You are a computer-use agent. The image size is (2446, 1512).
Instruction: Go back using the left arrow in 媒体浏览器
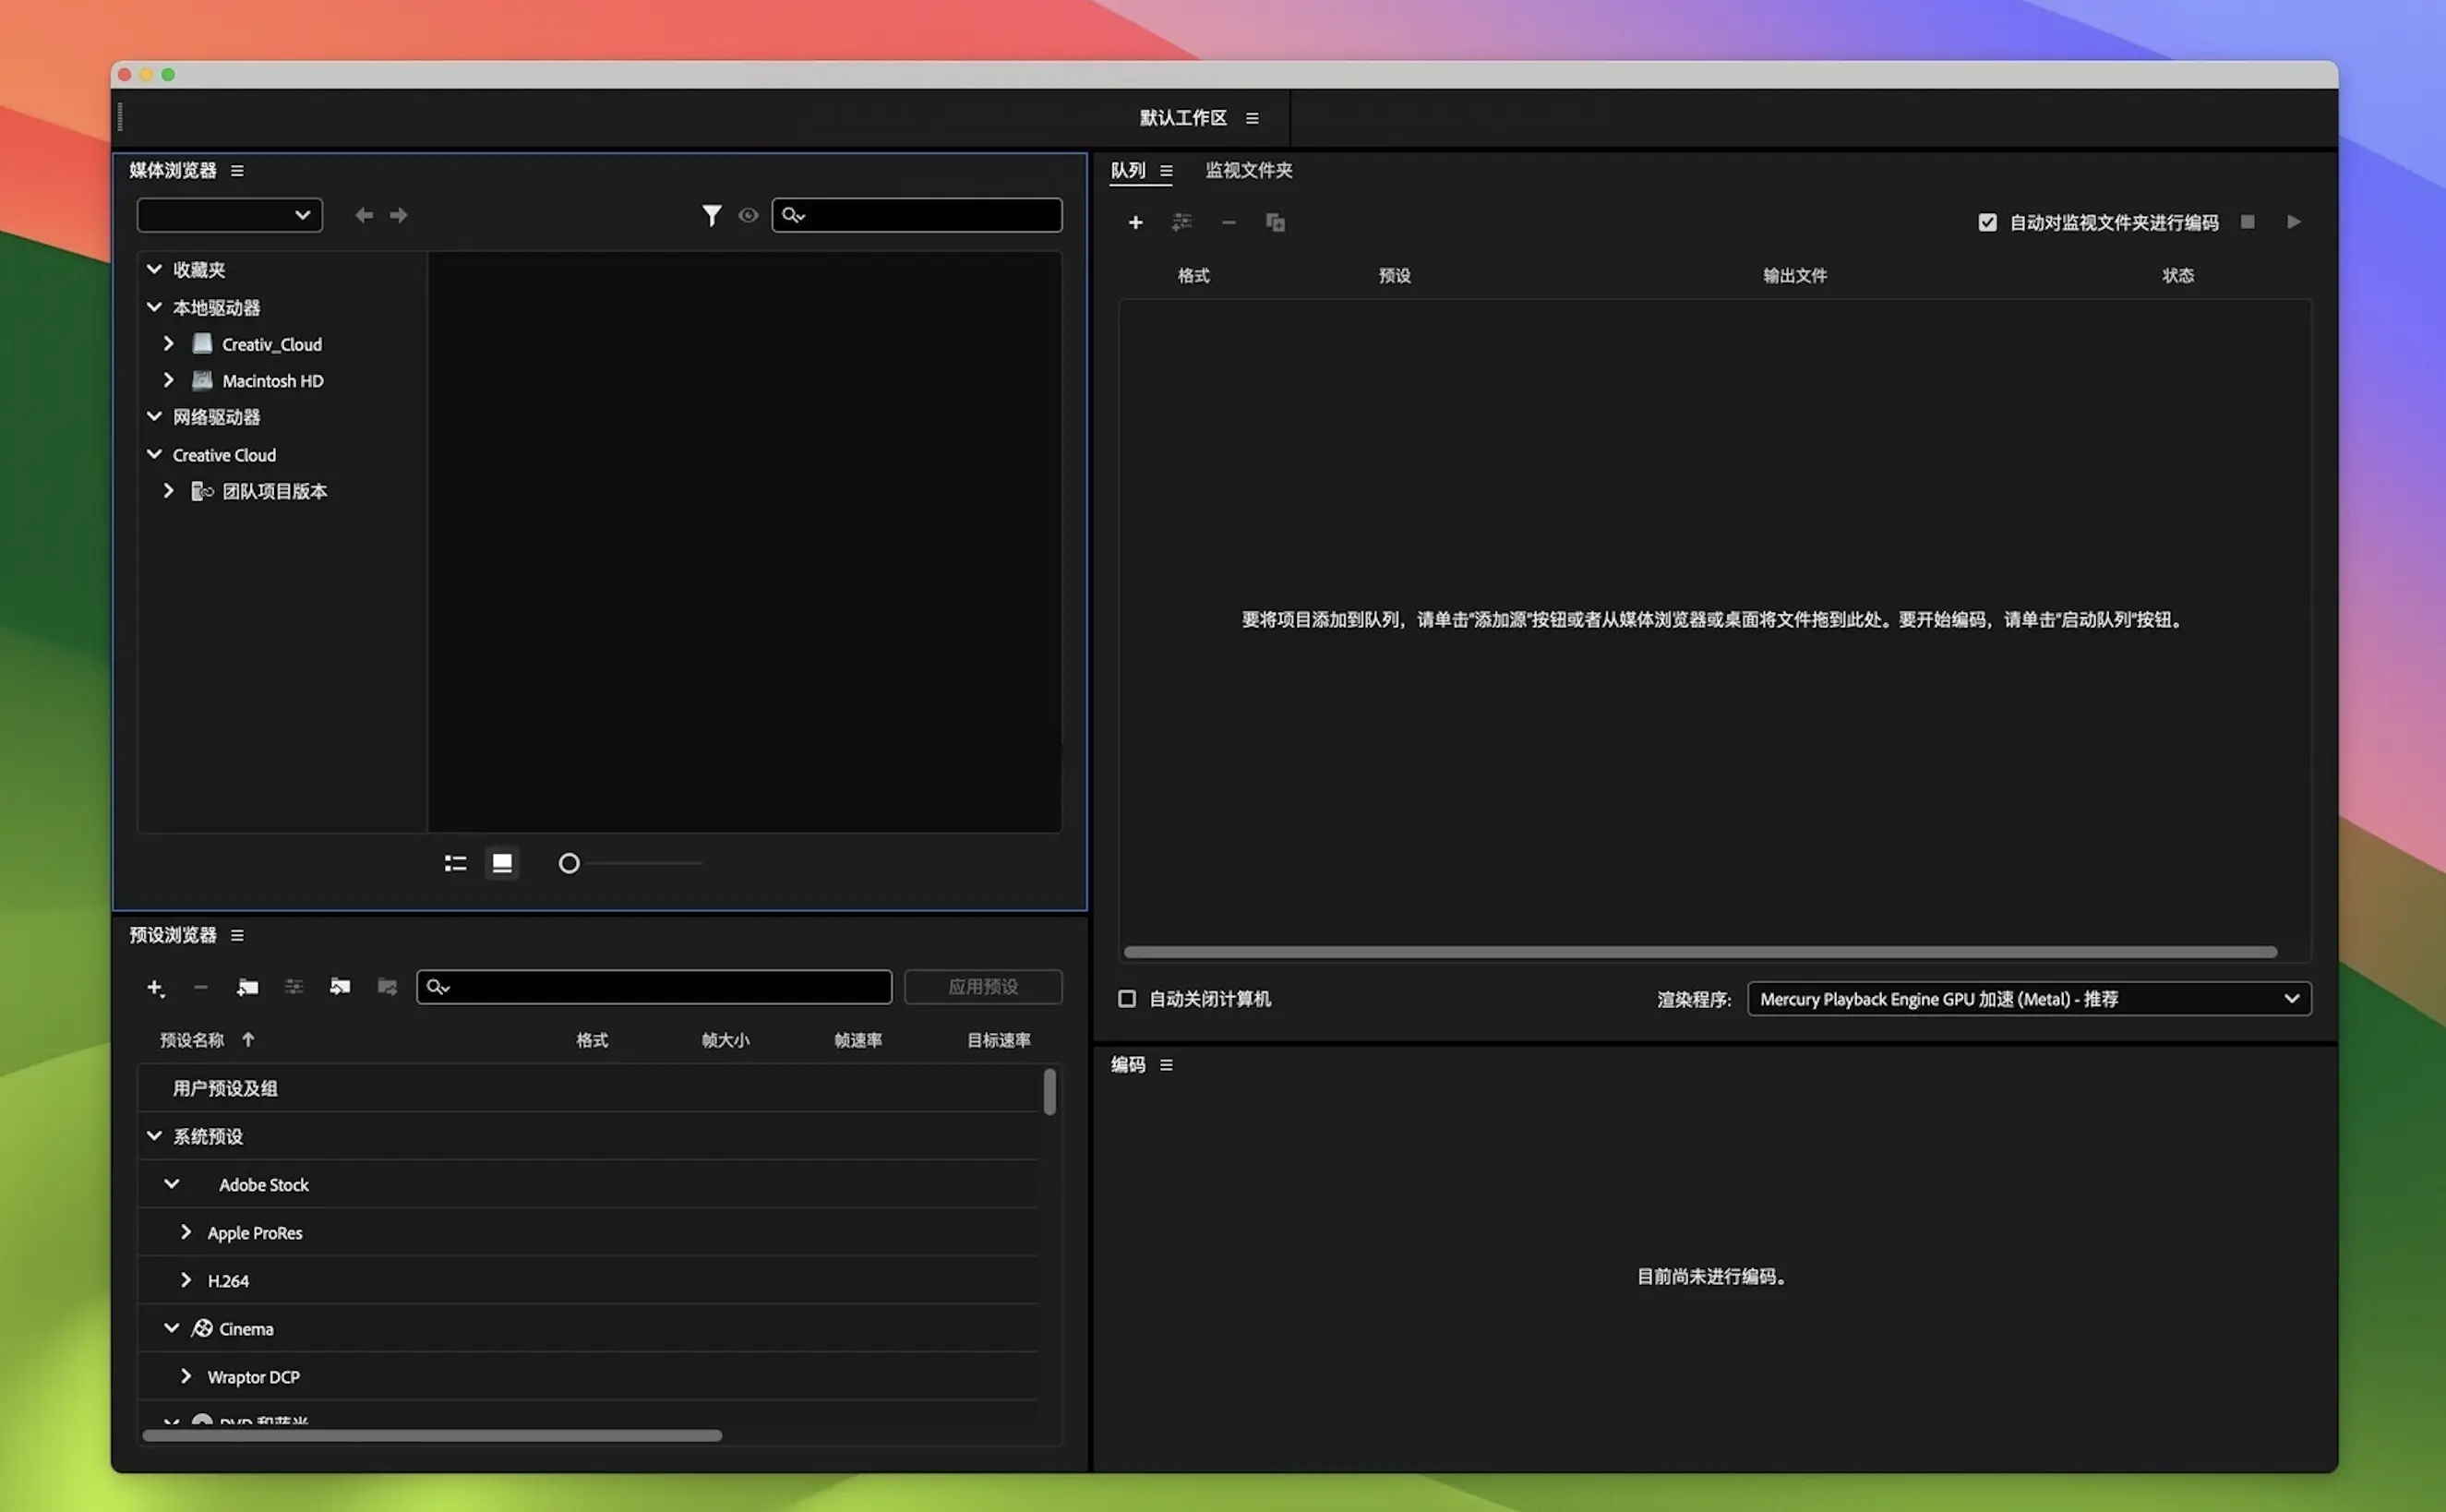click(364, 215)
